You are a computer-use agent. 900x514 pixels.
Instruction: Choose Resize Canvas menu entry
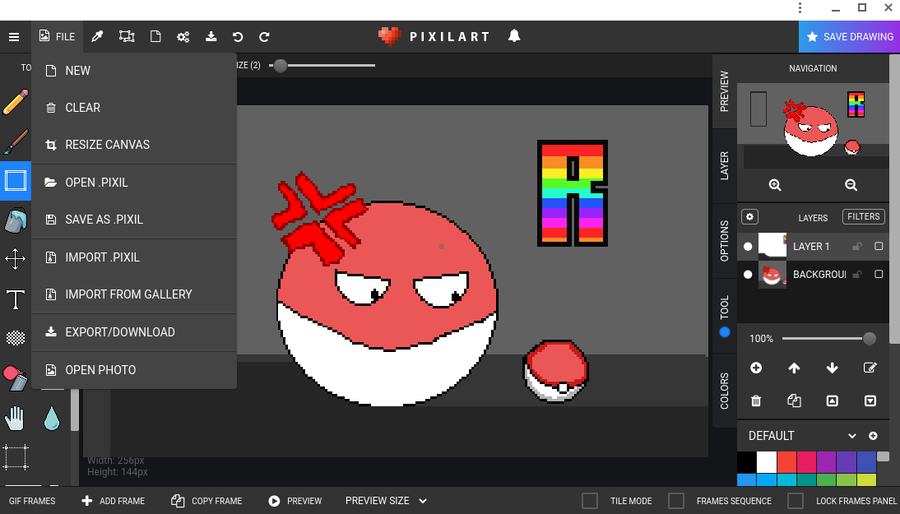pyautogui.click(x=134, y=145)
